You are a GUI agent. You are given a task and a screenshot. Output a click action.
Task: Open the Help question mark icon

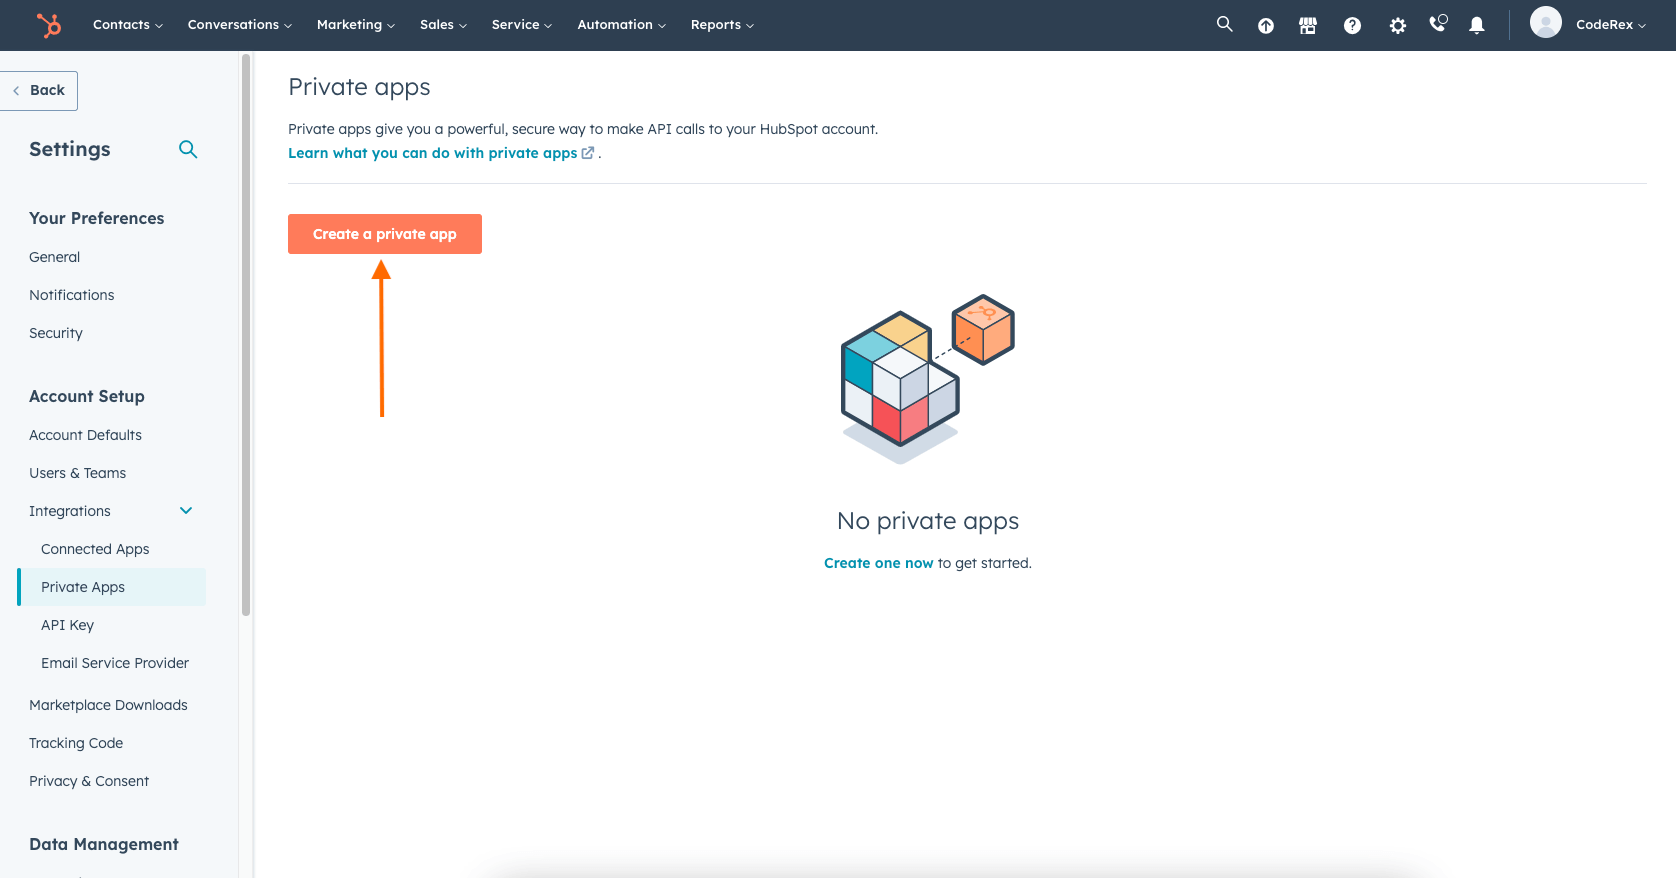tap(1352, 26)
